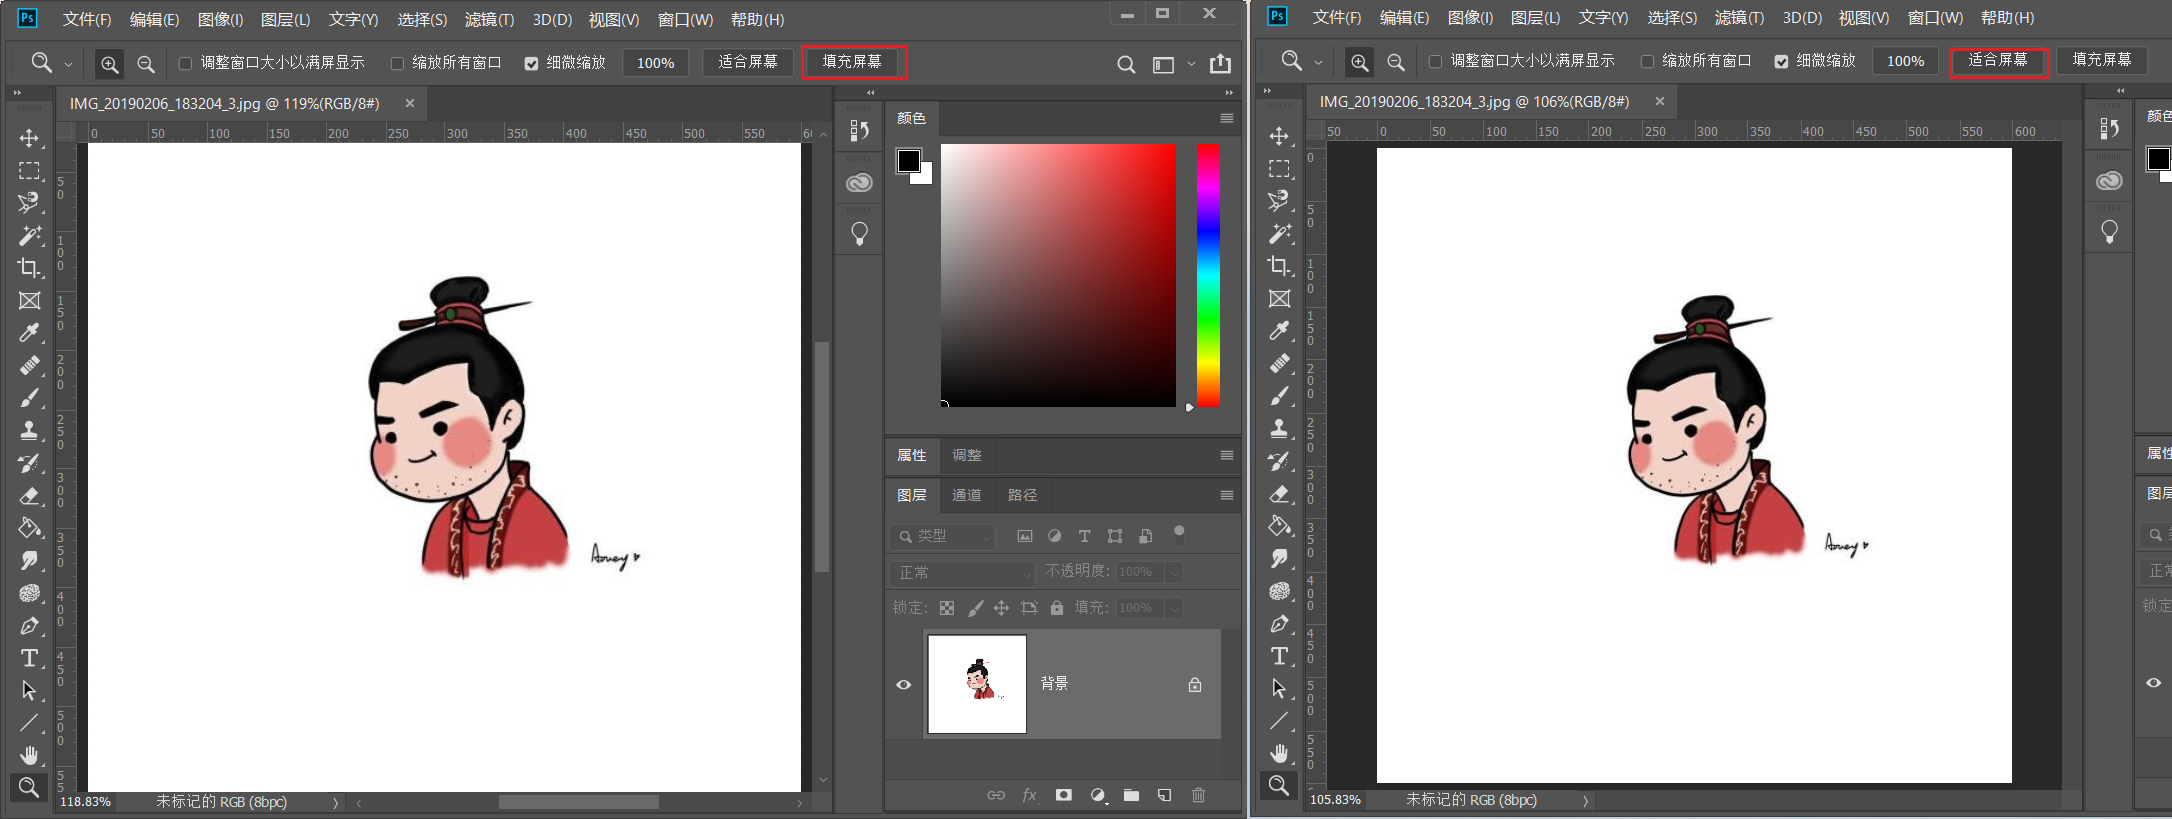Click the share icon in the options bar

[x=1220, y=64]
